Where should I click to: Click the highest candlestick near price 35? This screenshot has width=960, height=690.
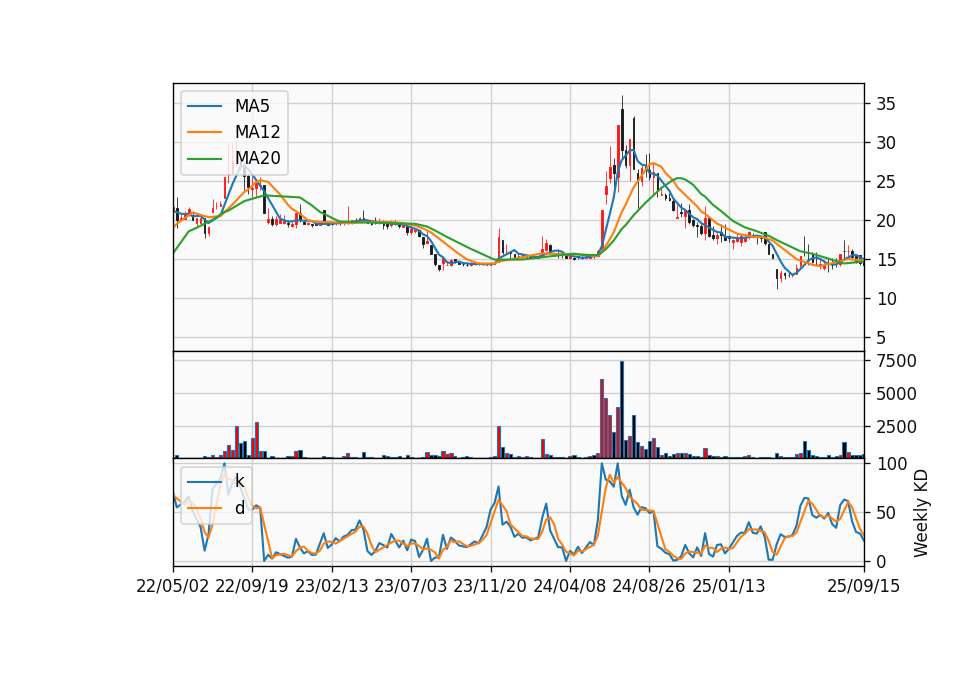coord(622,129)
